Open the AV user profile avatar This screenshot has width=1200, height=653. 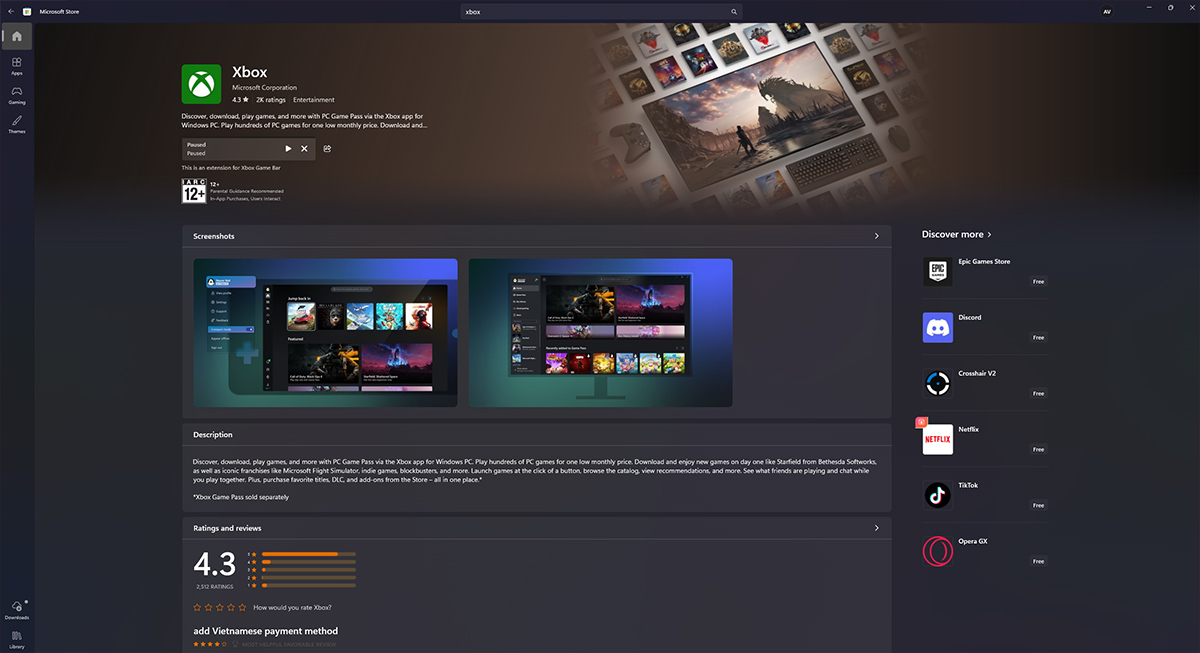(1107, 11)
